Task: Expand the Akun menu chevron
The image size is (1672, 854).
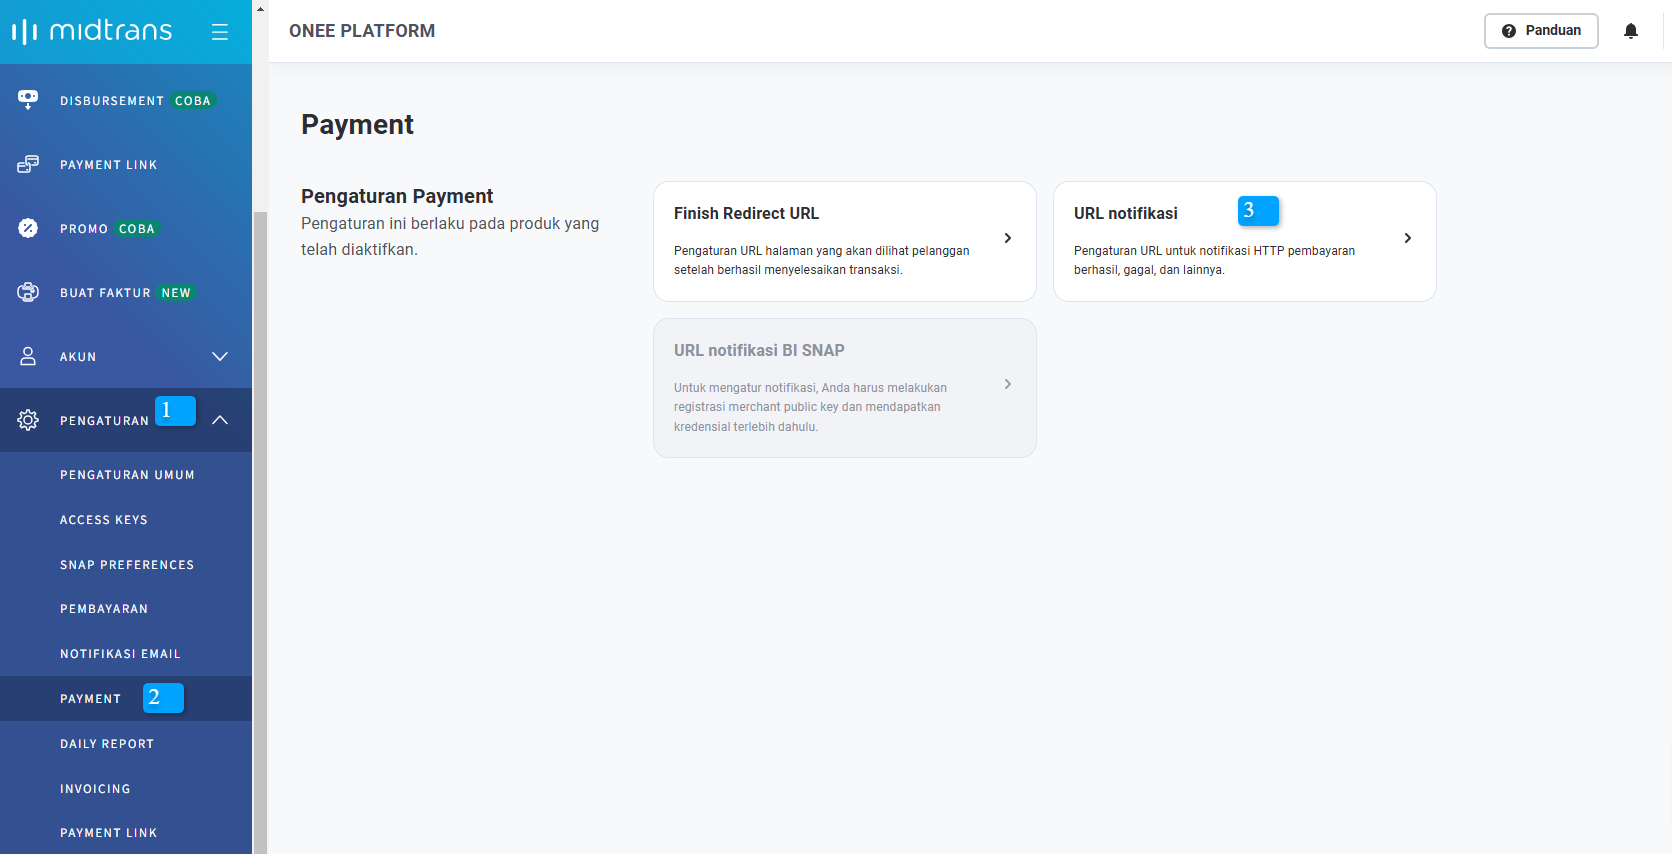Action: point(220,356)
